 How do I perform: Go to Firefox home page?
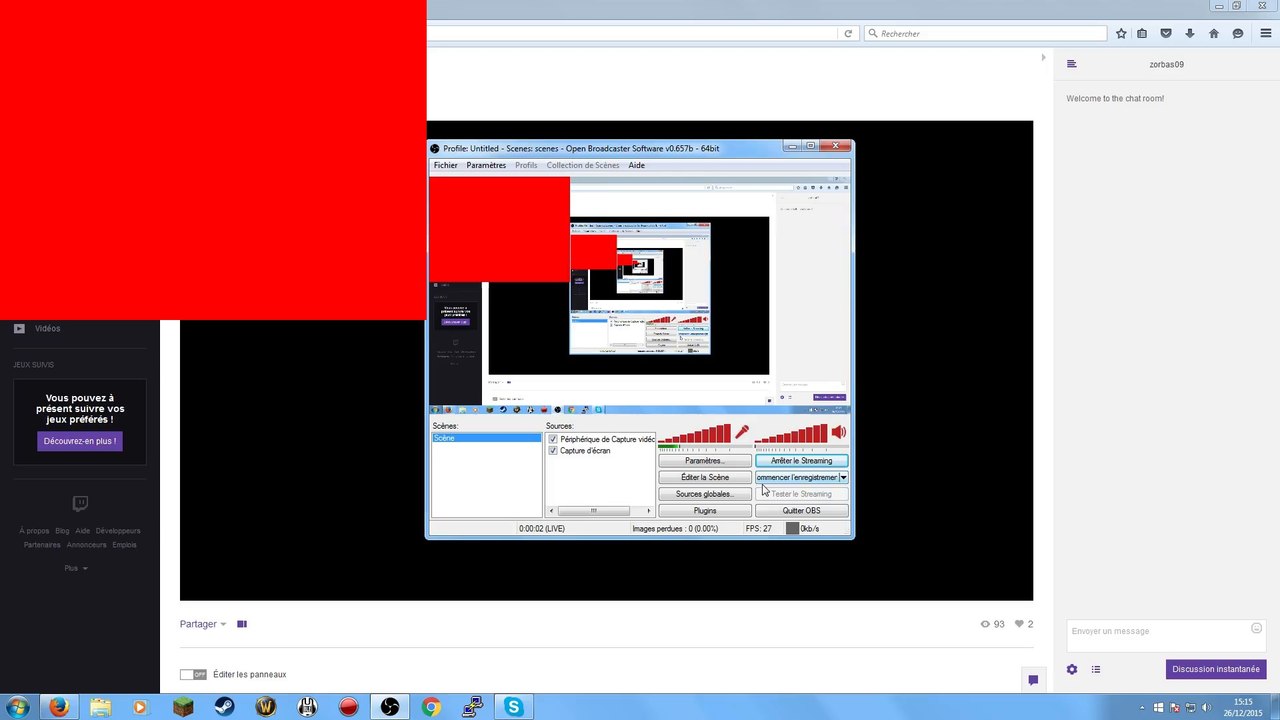click(x=1214, y=33)
